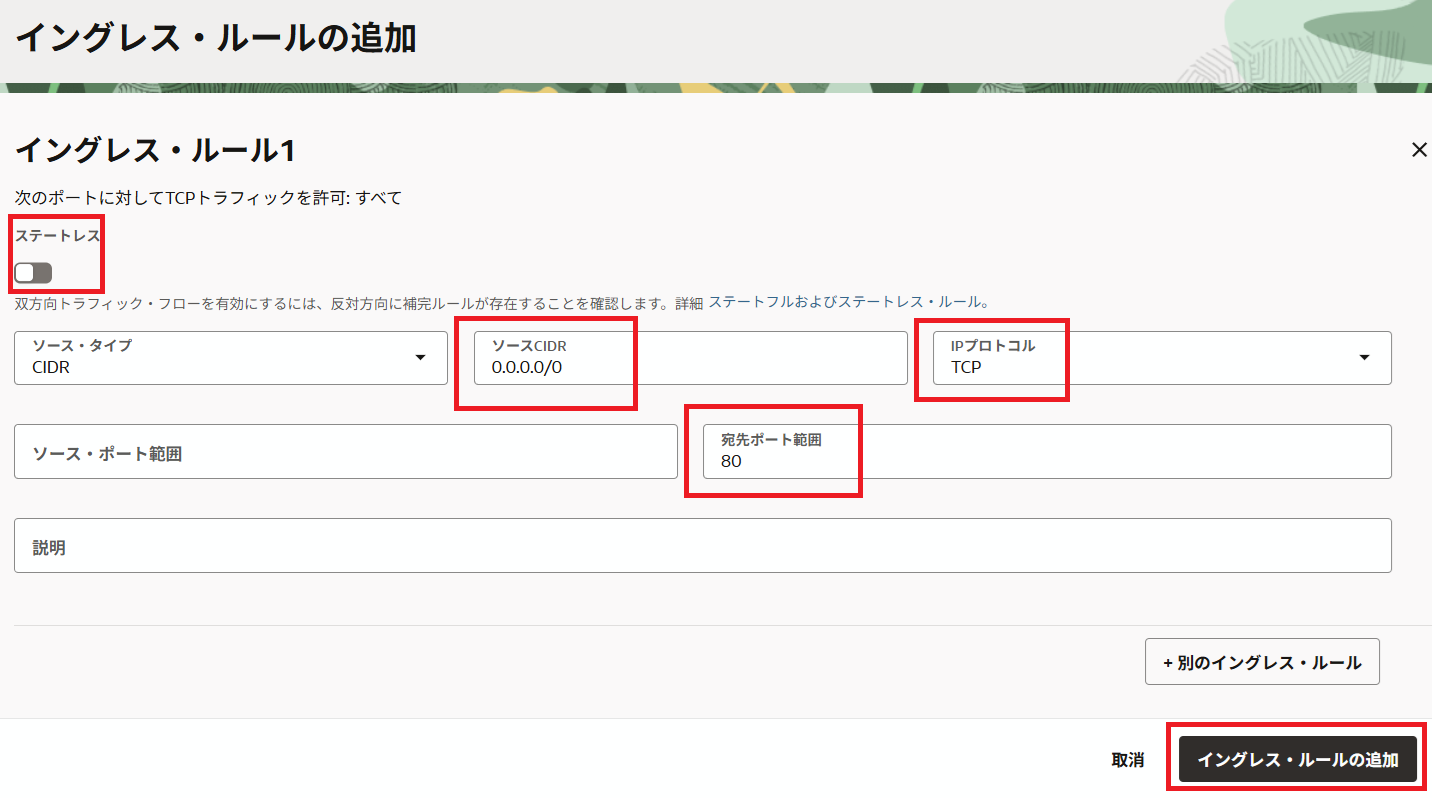
Task: Click the ステートレス label above the switch
Action: [x=58, y=236]
